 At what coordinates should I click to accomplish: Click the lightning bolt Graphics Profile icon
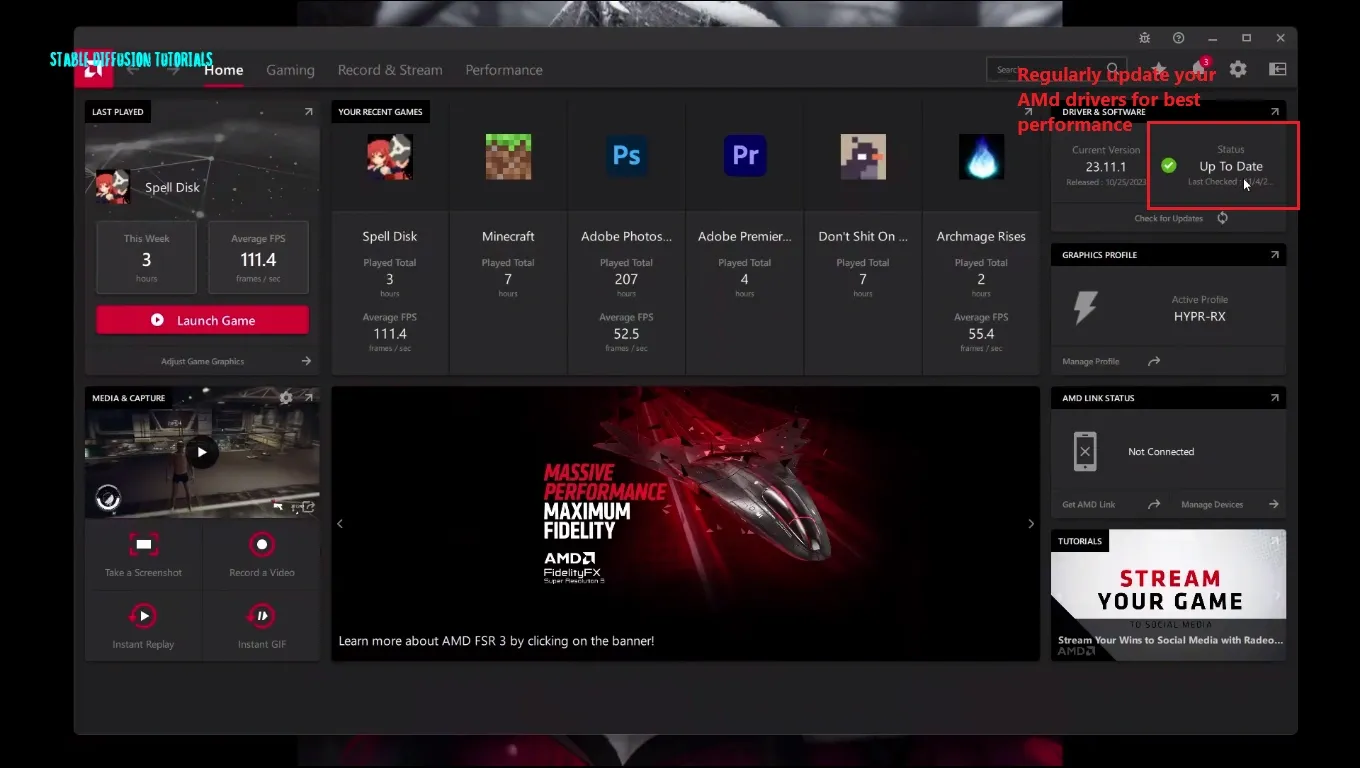(x=1085, y=308)
